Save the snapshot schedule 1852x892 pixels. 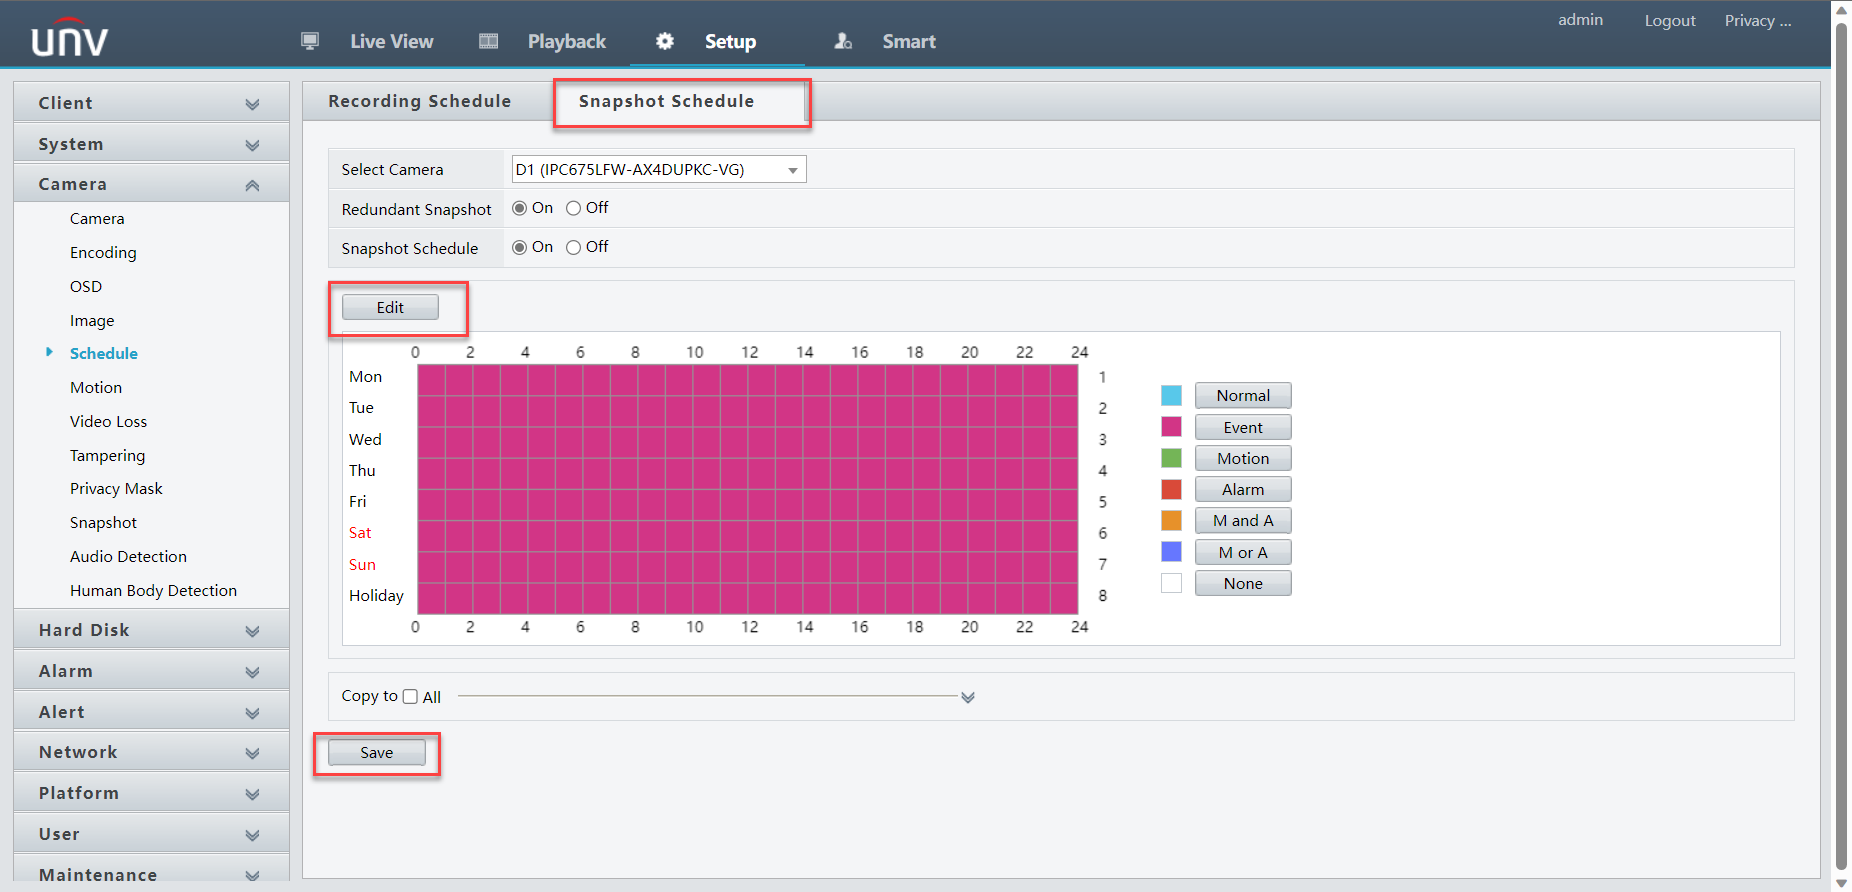point(377,753)
